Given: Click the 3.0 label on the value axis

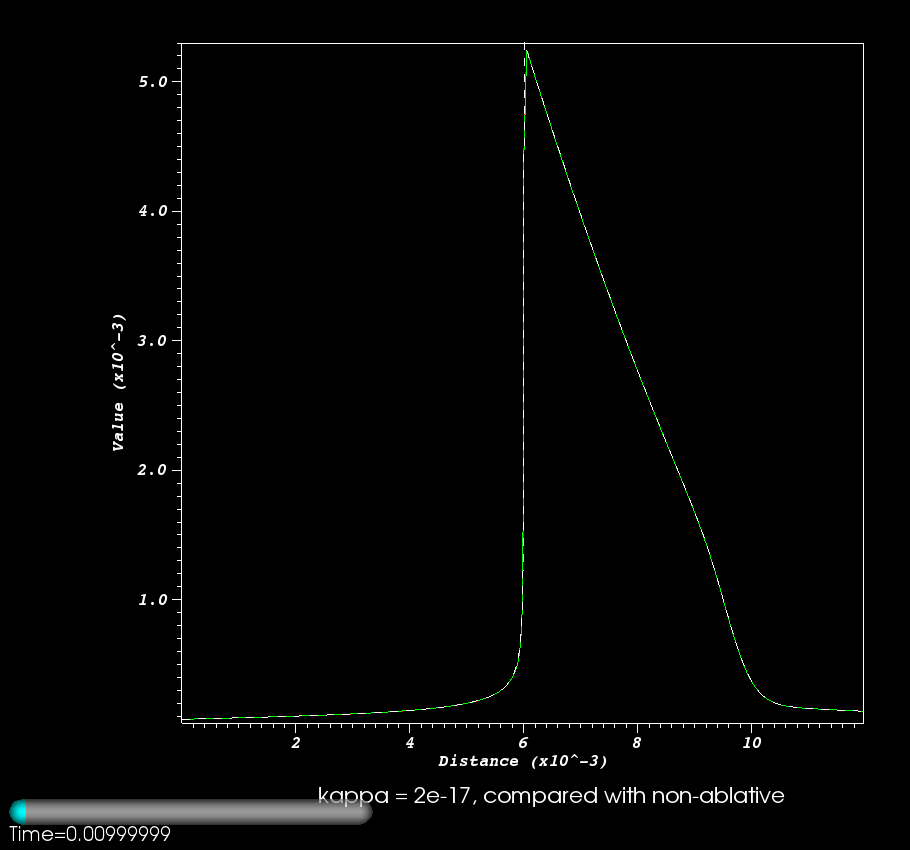Looking at the screenshot, I should tap(153, 341).
